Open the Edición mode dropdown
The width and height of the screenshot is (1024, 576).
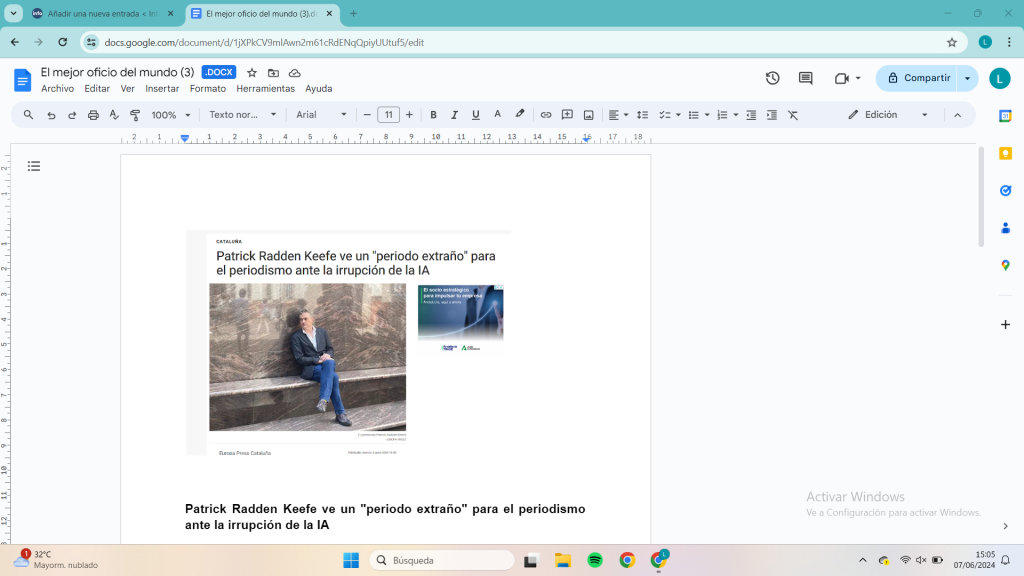[x=888, y=115]
